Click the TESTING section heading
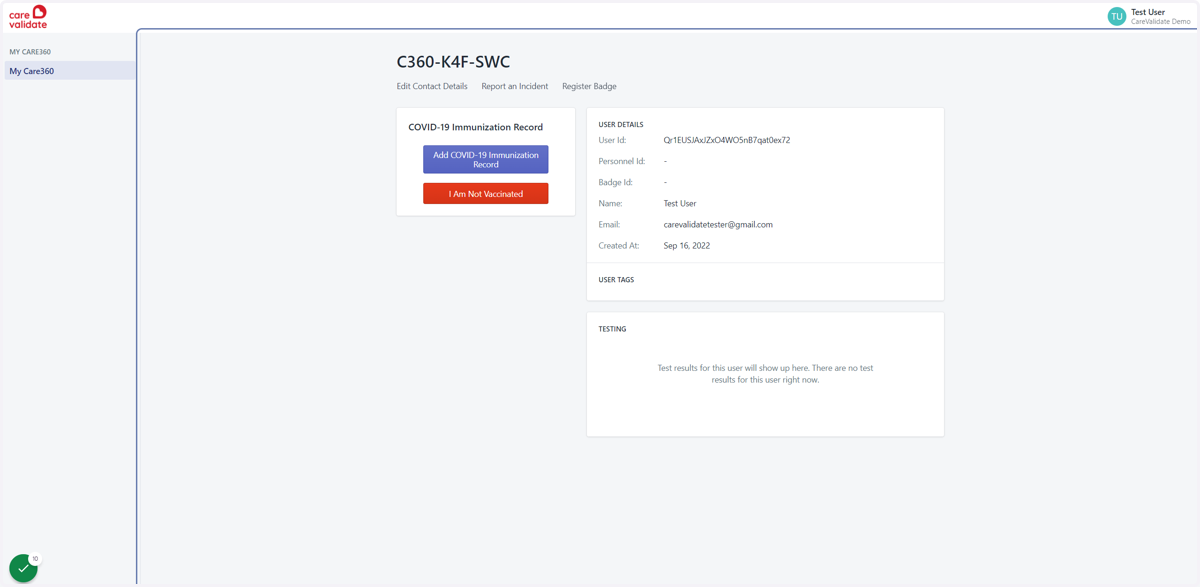 (x=612, y=329)
